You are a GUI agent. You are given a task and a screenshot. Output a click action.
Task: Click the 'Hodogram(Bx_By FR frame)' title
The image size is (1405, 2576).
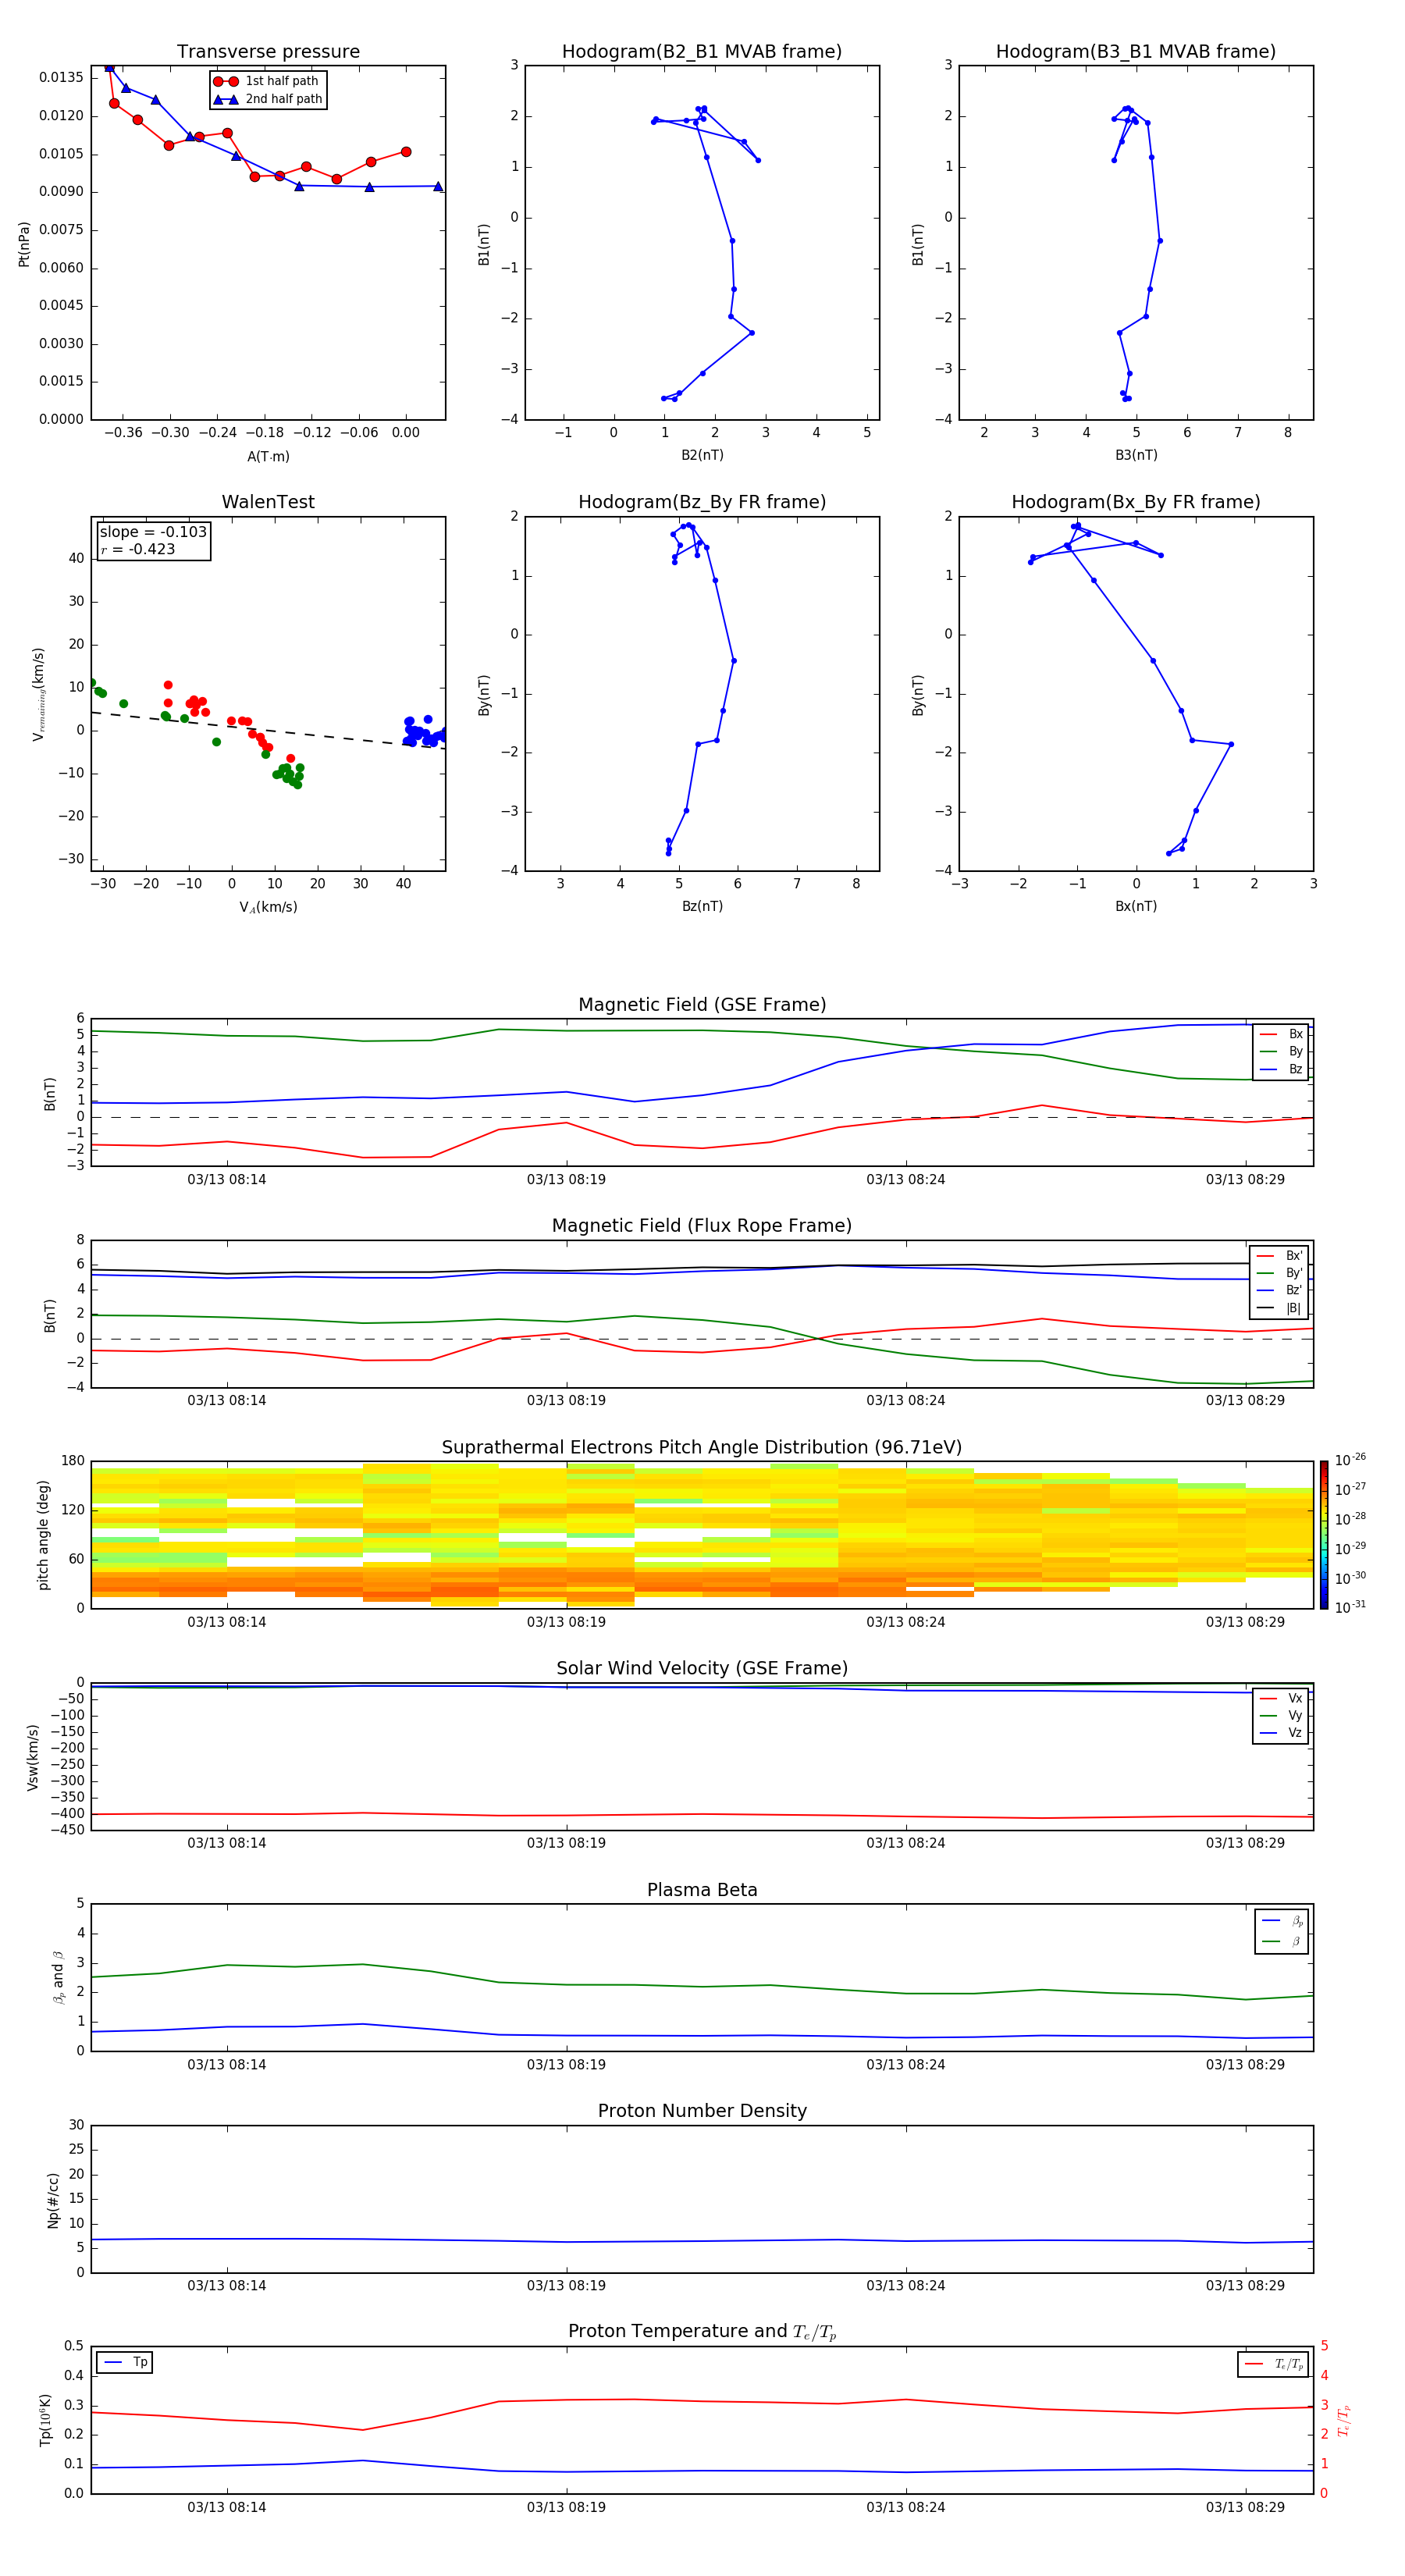tap(1136, 502)
